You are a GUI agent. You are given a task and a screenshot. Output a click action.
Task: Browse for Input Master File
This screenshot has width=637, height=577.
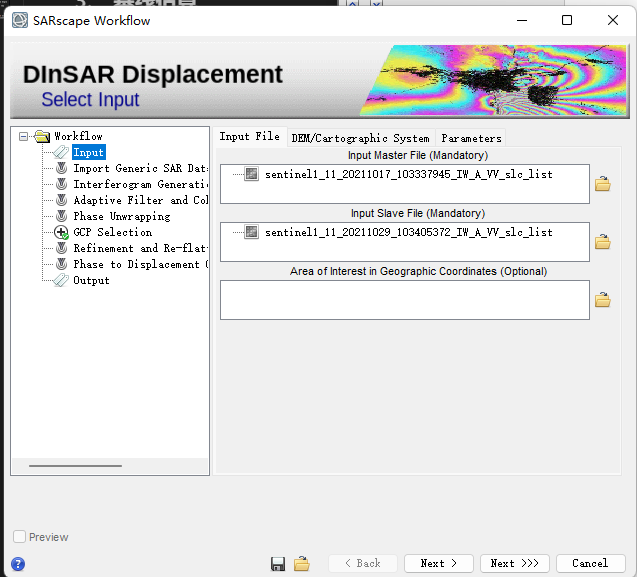[602, 184]
